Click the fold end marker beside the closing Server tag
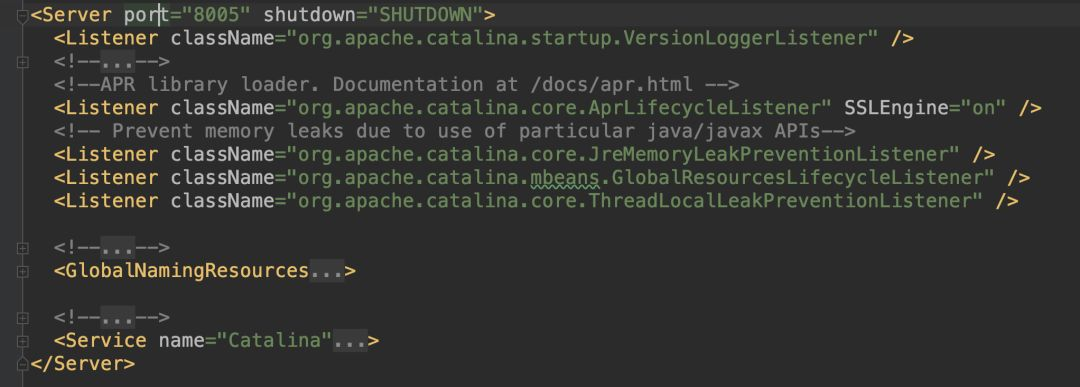The height and width of the screenshot is (387, 1080). point(23,363)
